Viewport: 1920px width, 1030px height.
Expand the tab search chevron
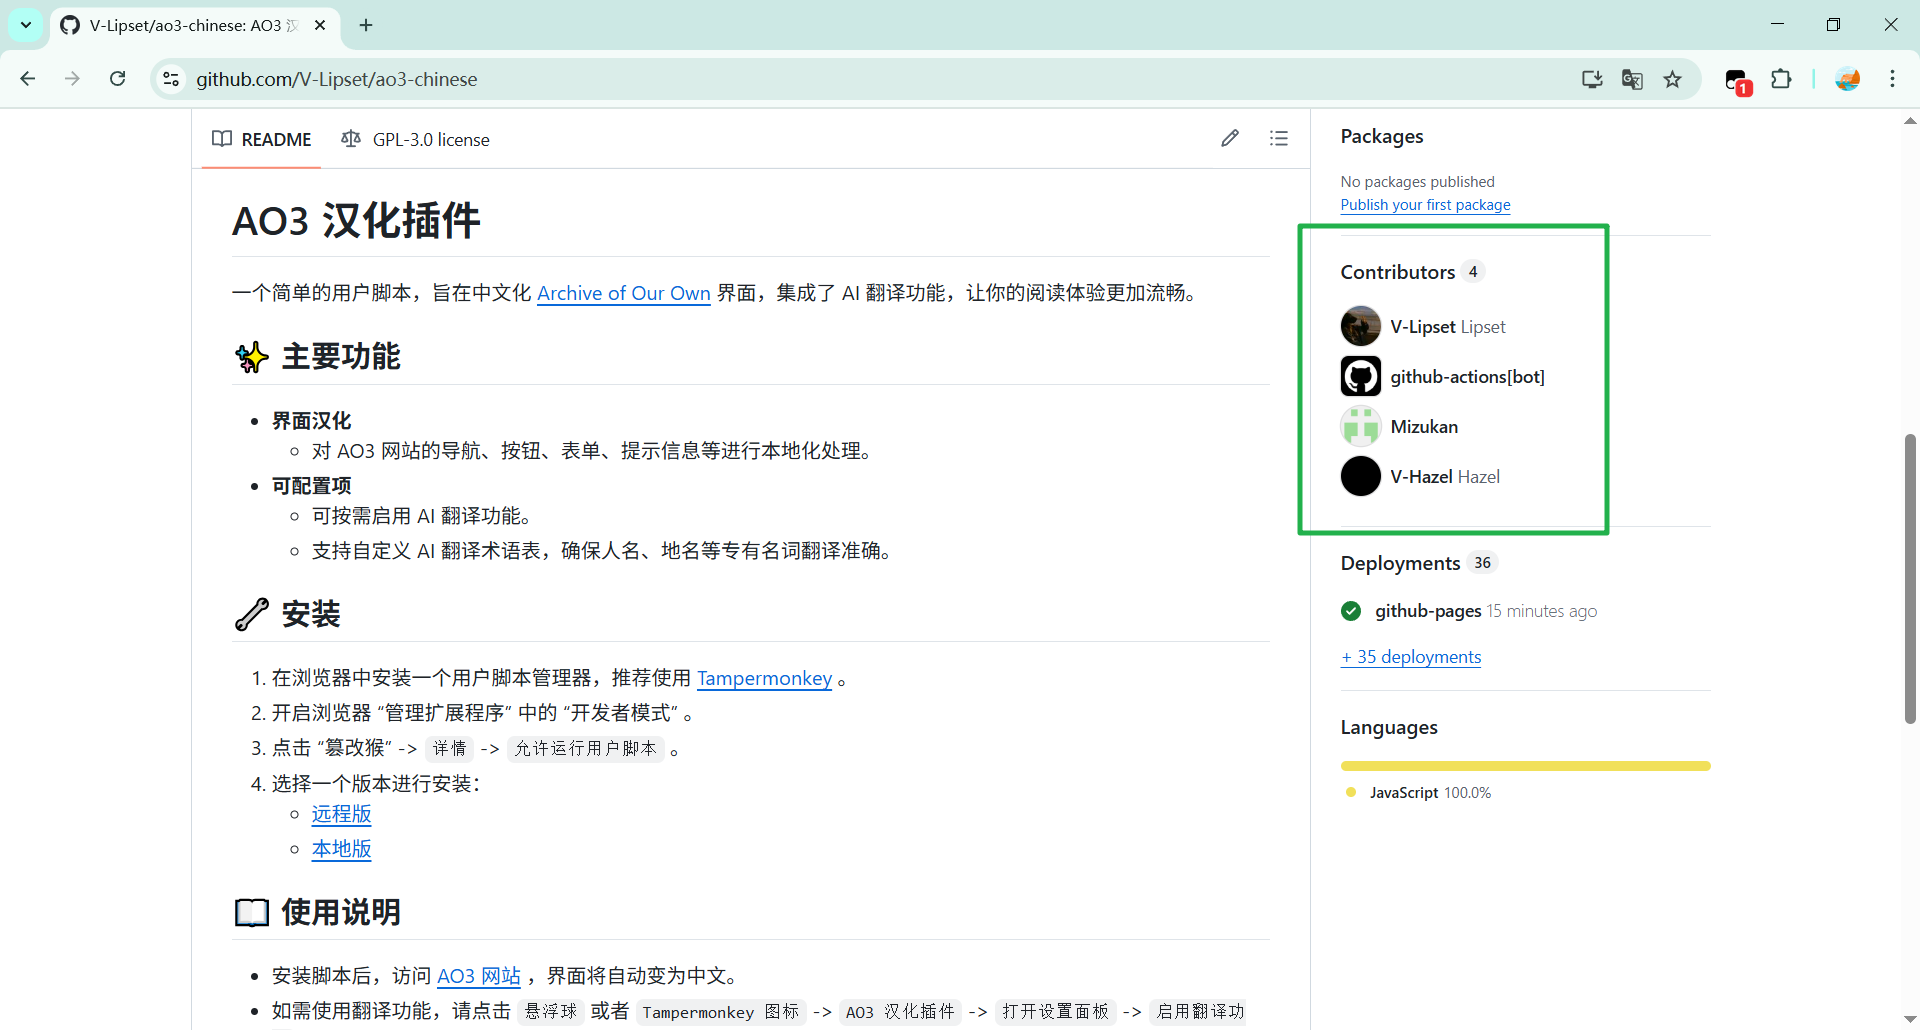(x=25, y=25)
